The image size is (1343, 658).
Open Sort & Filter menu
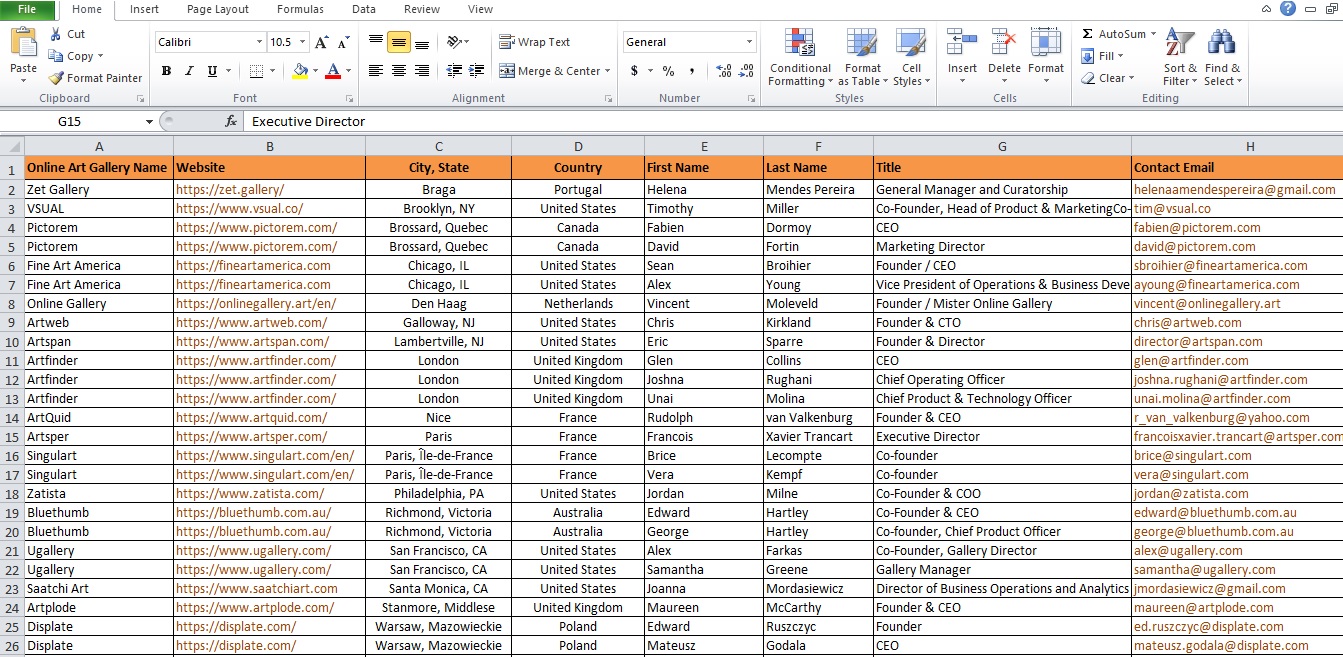(x=1180, y=58)
